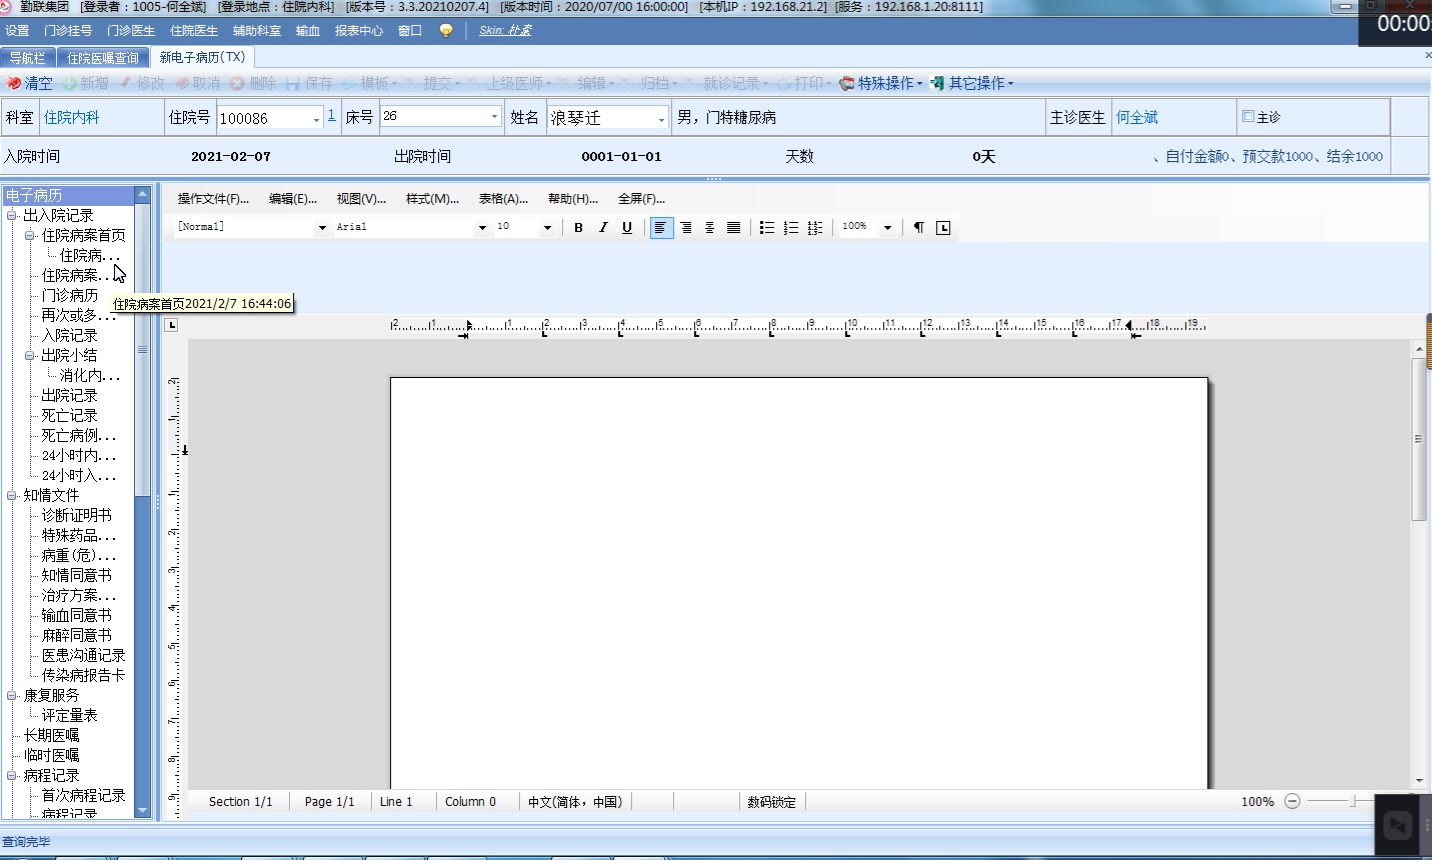Click the 何全斌 doctor link
1432x860 pixels.
tap(1137, 117)
